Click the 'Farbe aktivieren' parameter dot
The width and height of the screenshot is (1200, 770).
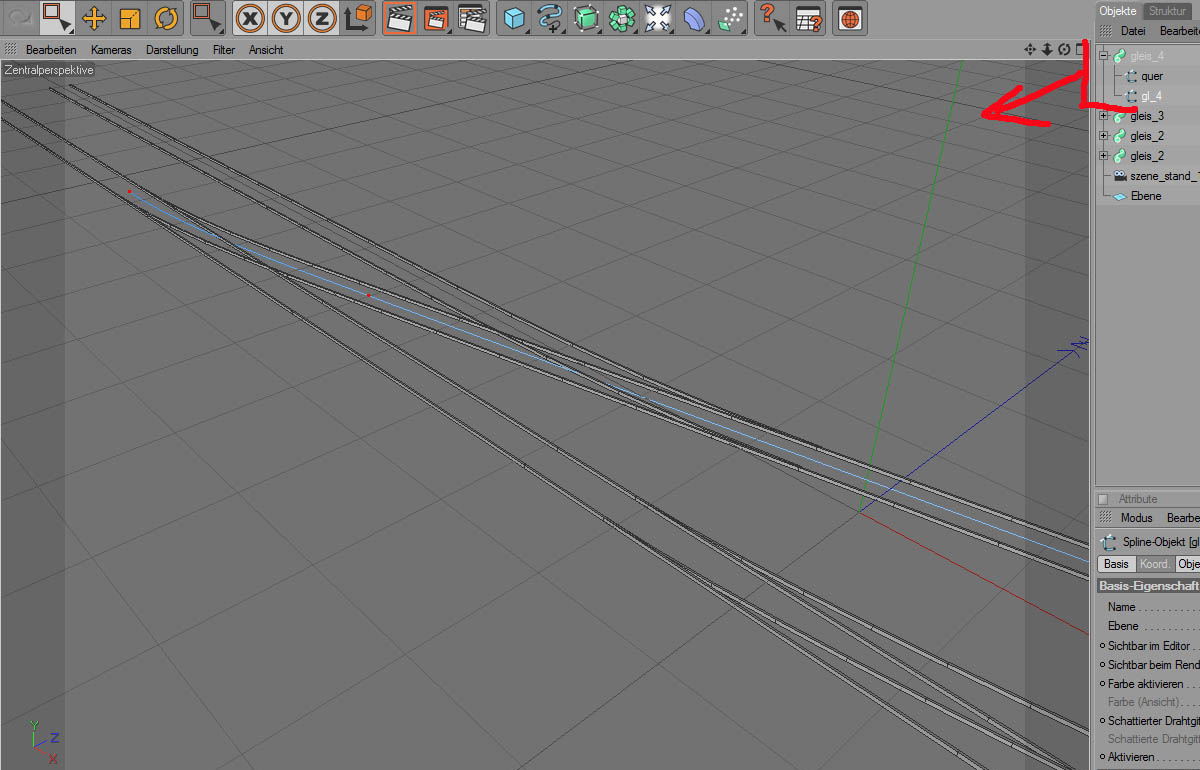tap(1103, 685)
